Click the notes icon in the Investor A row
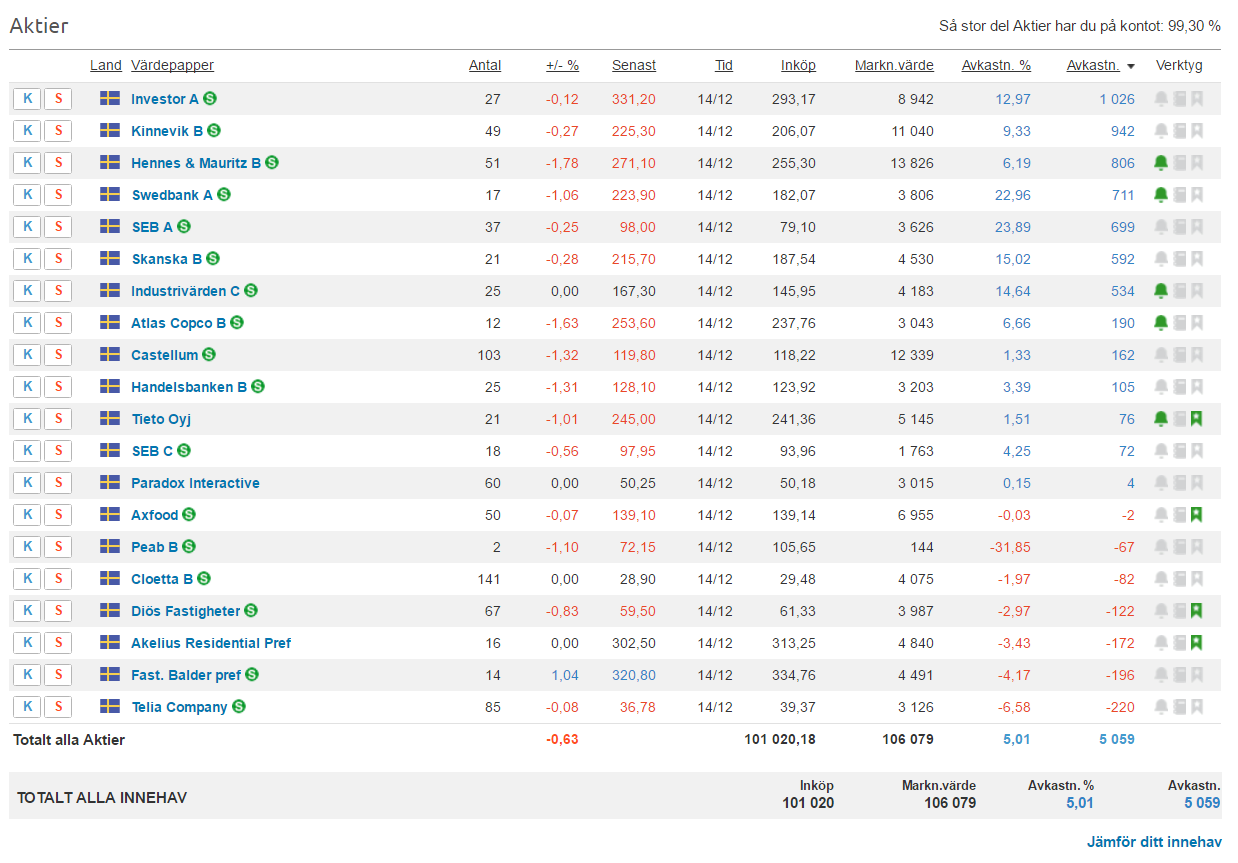This screenshot has width=1238, height=863. 1179,99
